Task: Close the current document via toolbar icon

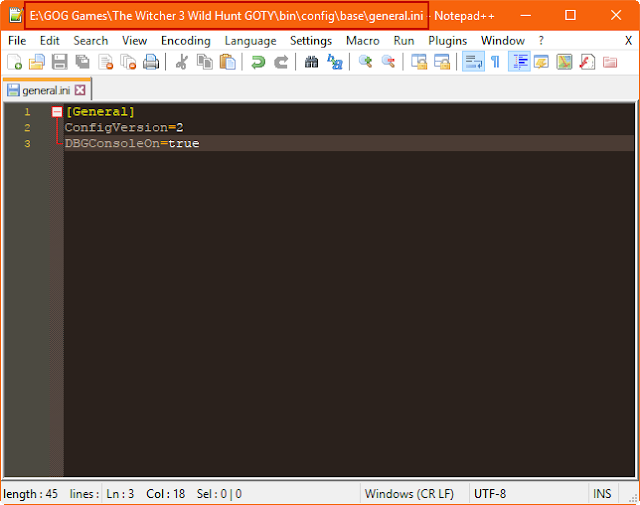Action: pos(105,62)
